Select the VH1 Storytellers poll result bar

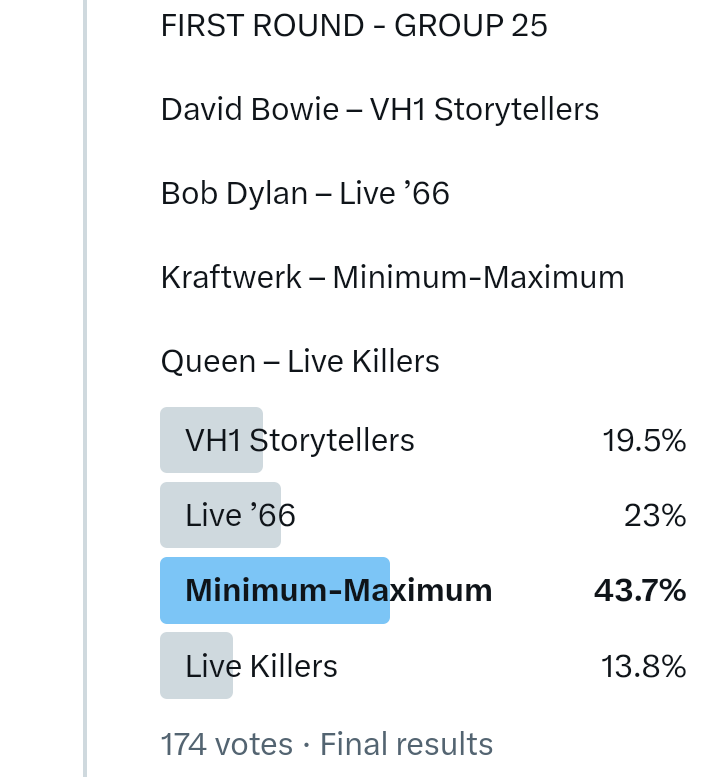coord(212,440)
